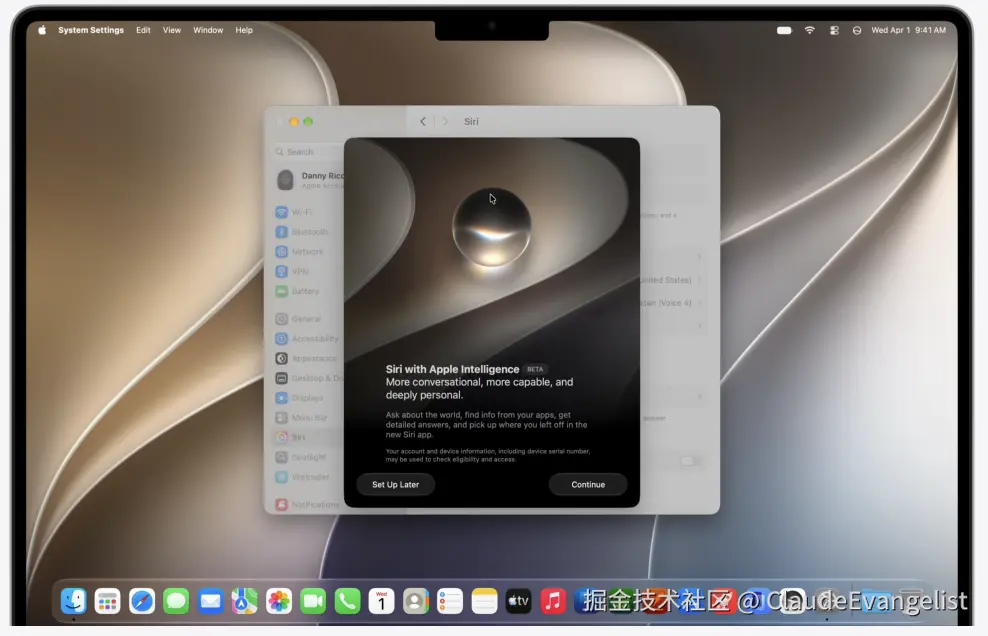
Task: Open Control Center in menu bar
Action: (x=834, y=30)
